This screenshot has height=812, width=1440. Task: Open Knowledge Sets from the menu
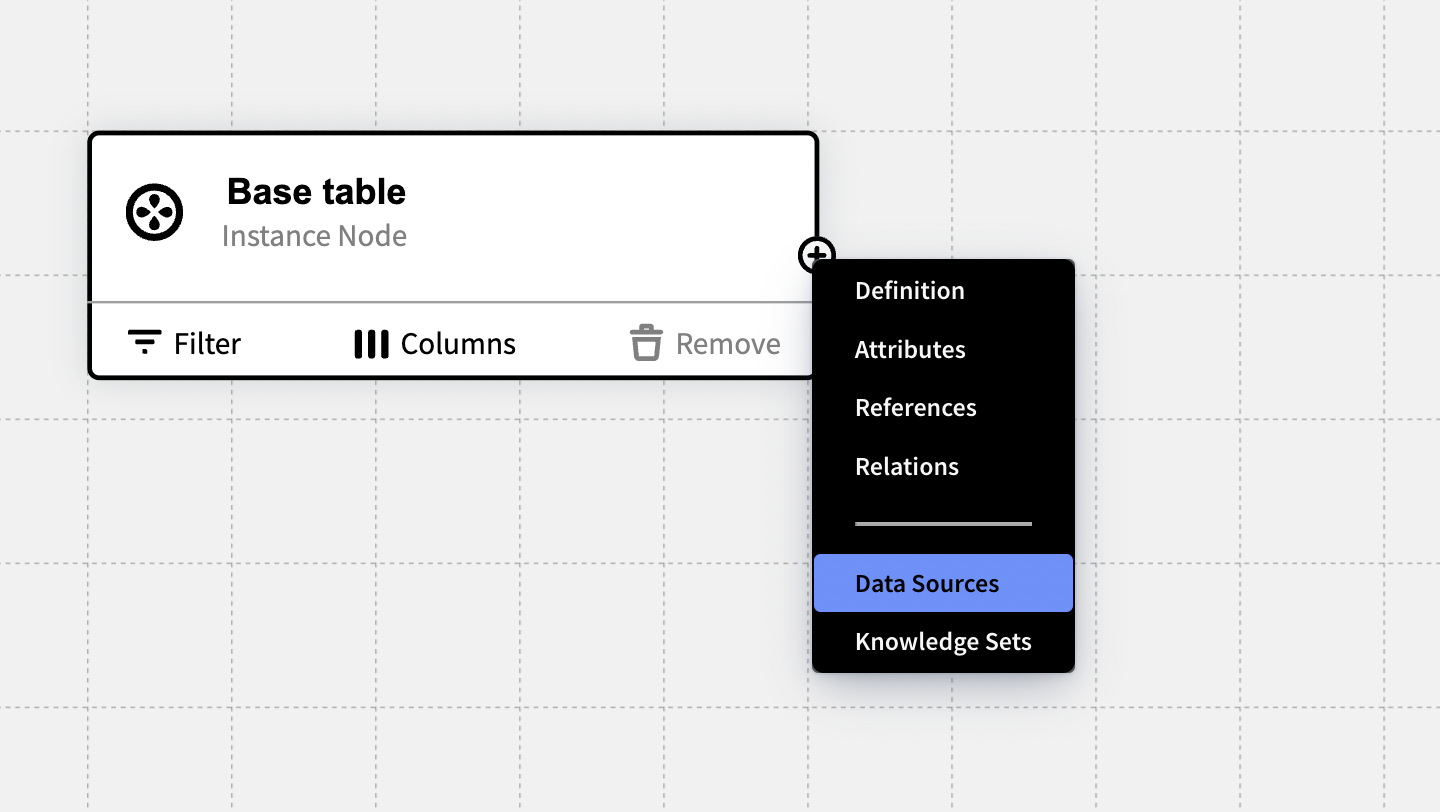point(942,642)
